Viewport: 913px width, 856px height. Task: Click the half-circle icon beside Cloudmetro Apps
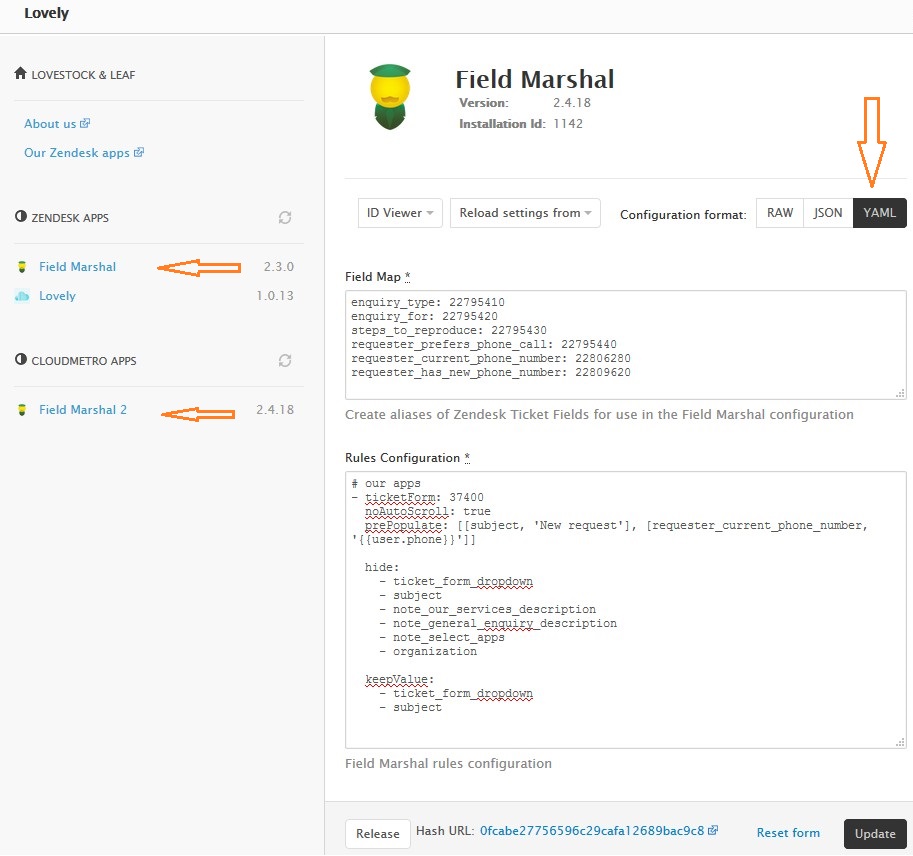pyautogui.click(x=21, y=359)
